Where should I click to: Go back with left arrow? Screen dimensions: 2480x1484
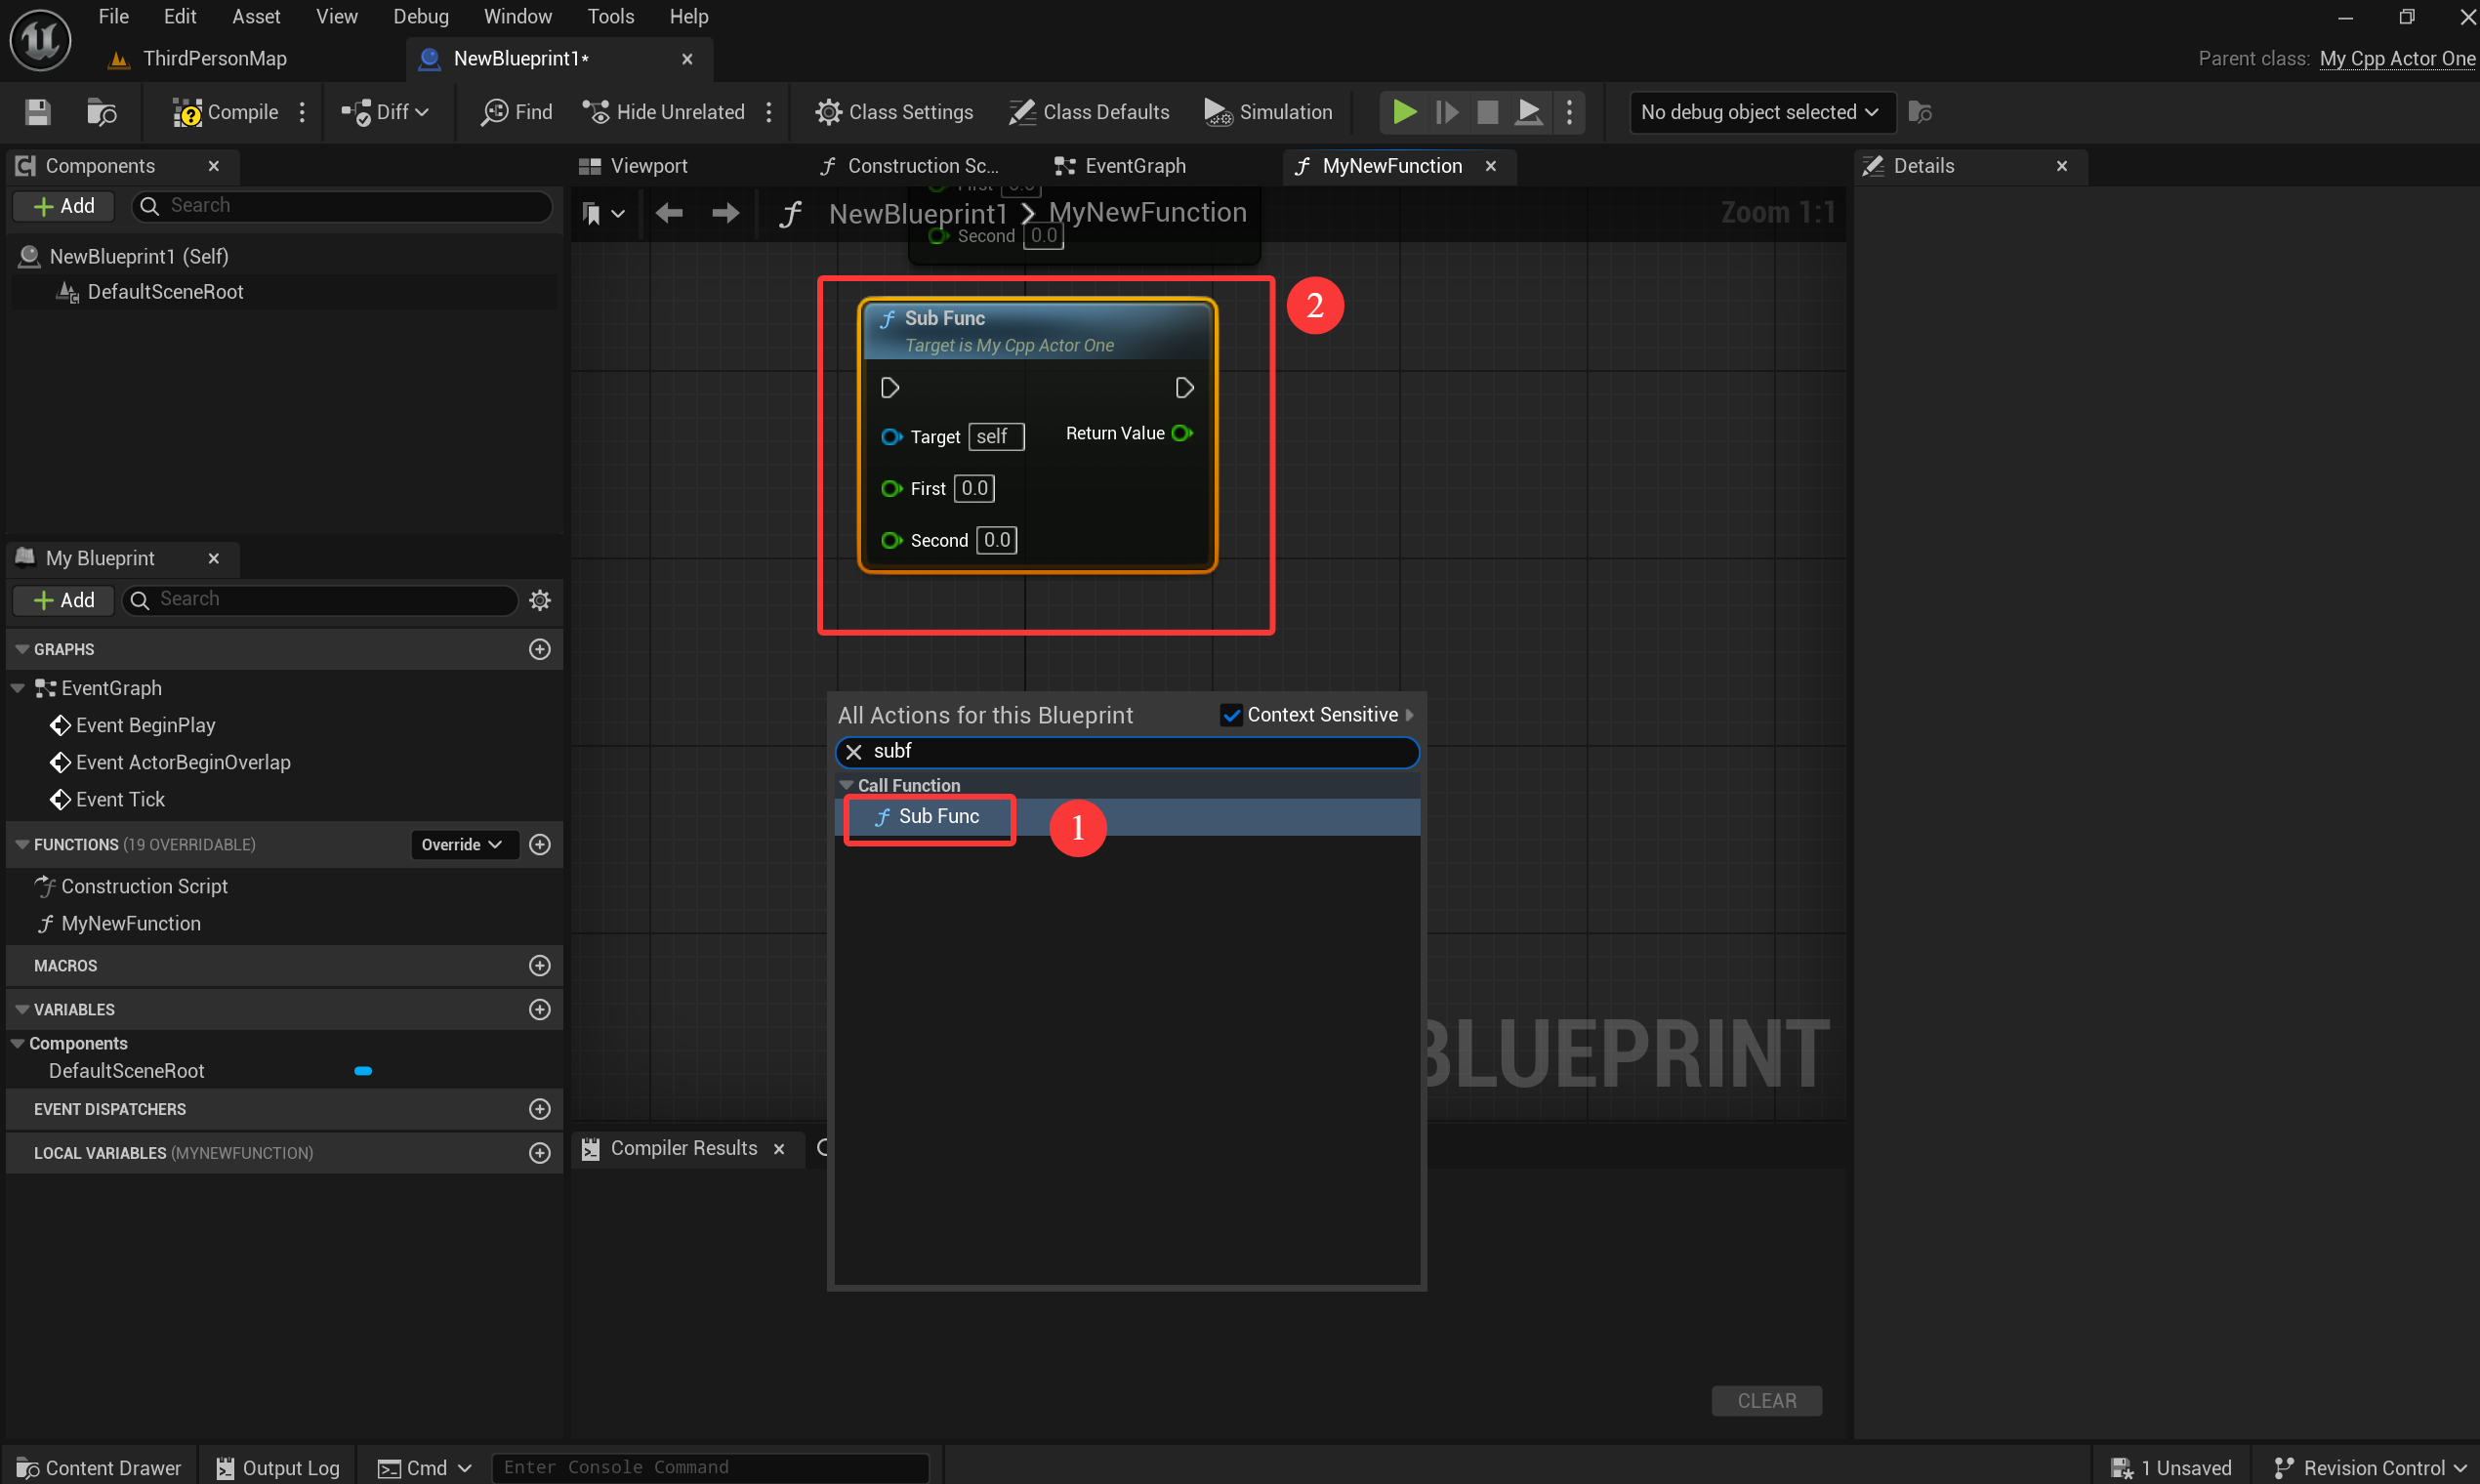(669, 213)
